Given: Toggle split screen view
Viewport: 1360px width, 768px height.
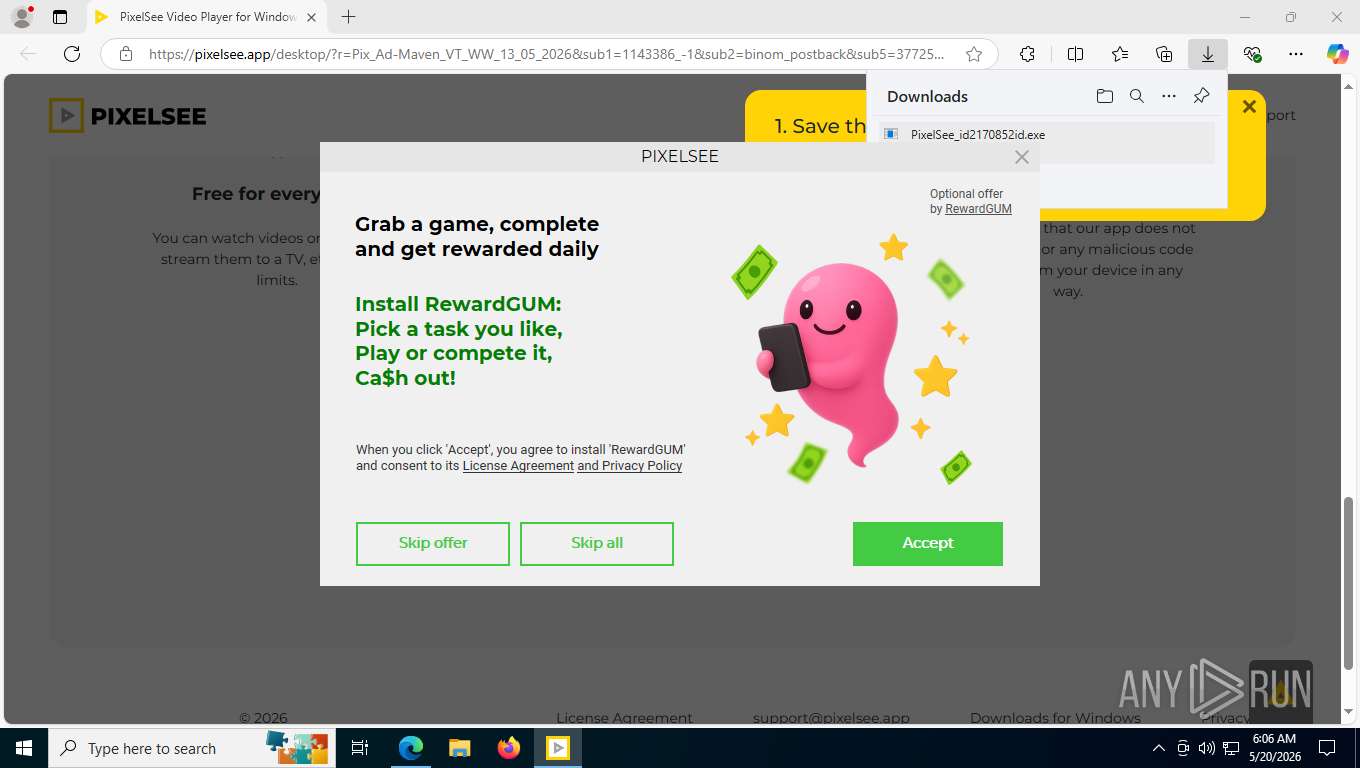Looking at the screenshot, I should 1075,54.
